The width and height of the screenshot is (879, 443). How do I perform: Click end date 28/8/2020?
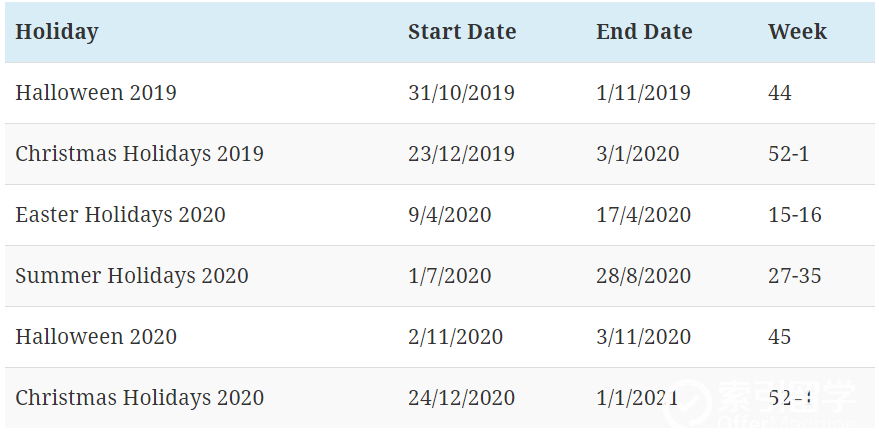pyautogui.click(x=644, y=276)
